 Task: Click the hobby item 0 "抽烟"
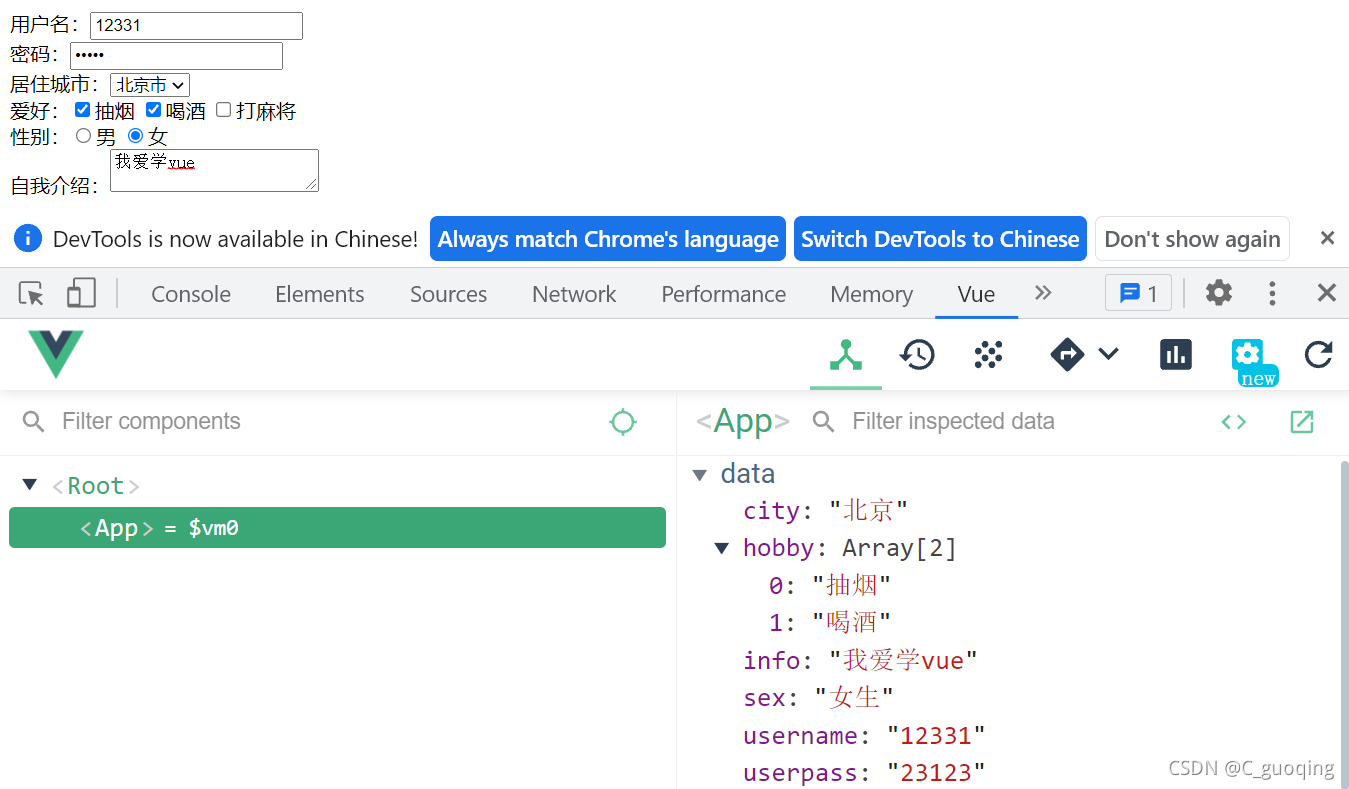tap(852, 585)
